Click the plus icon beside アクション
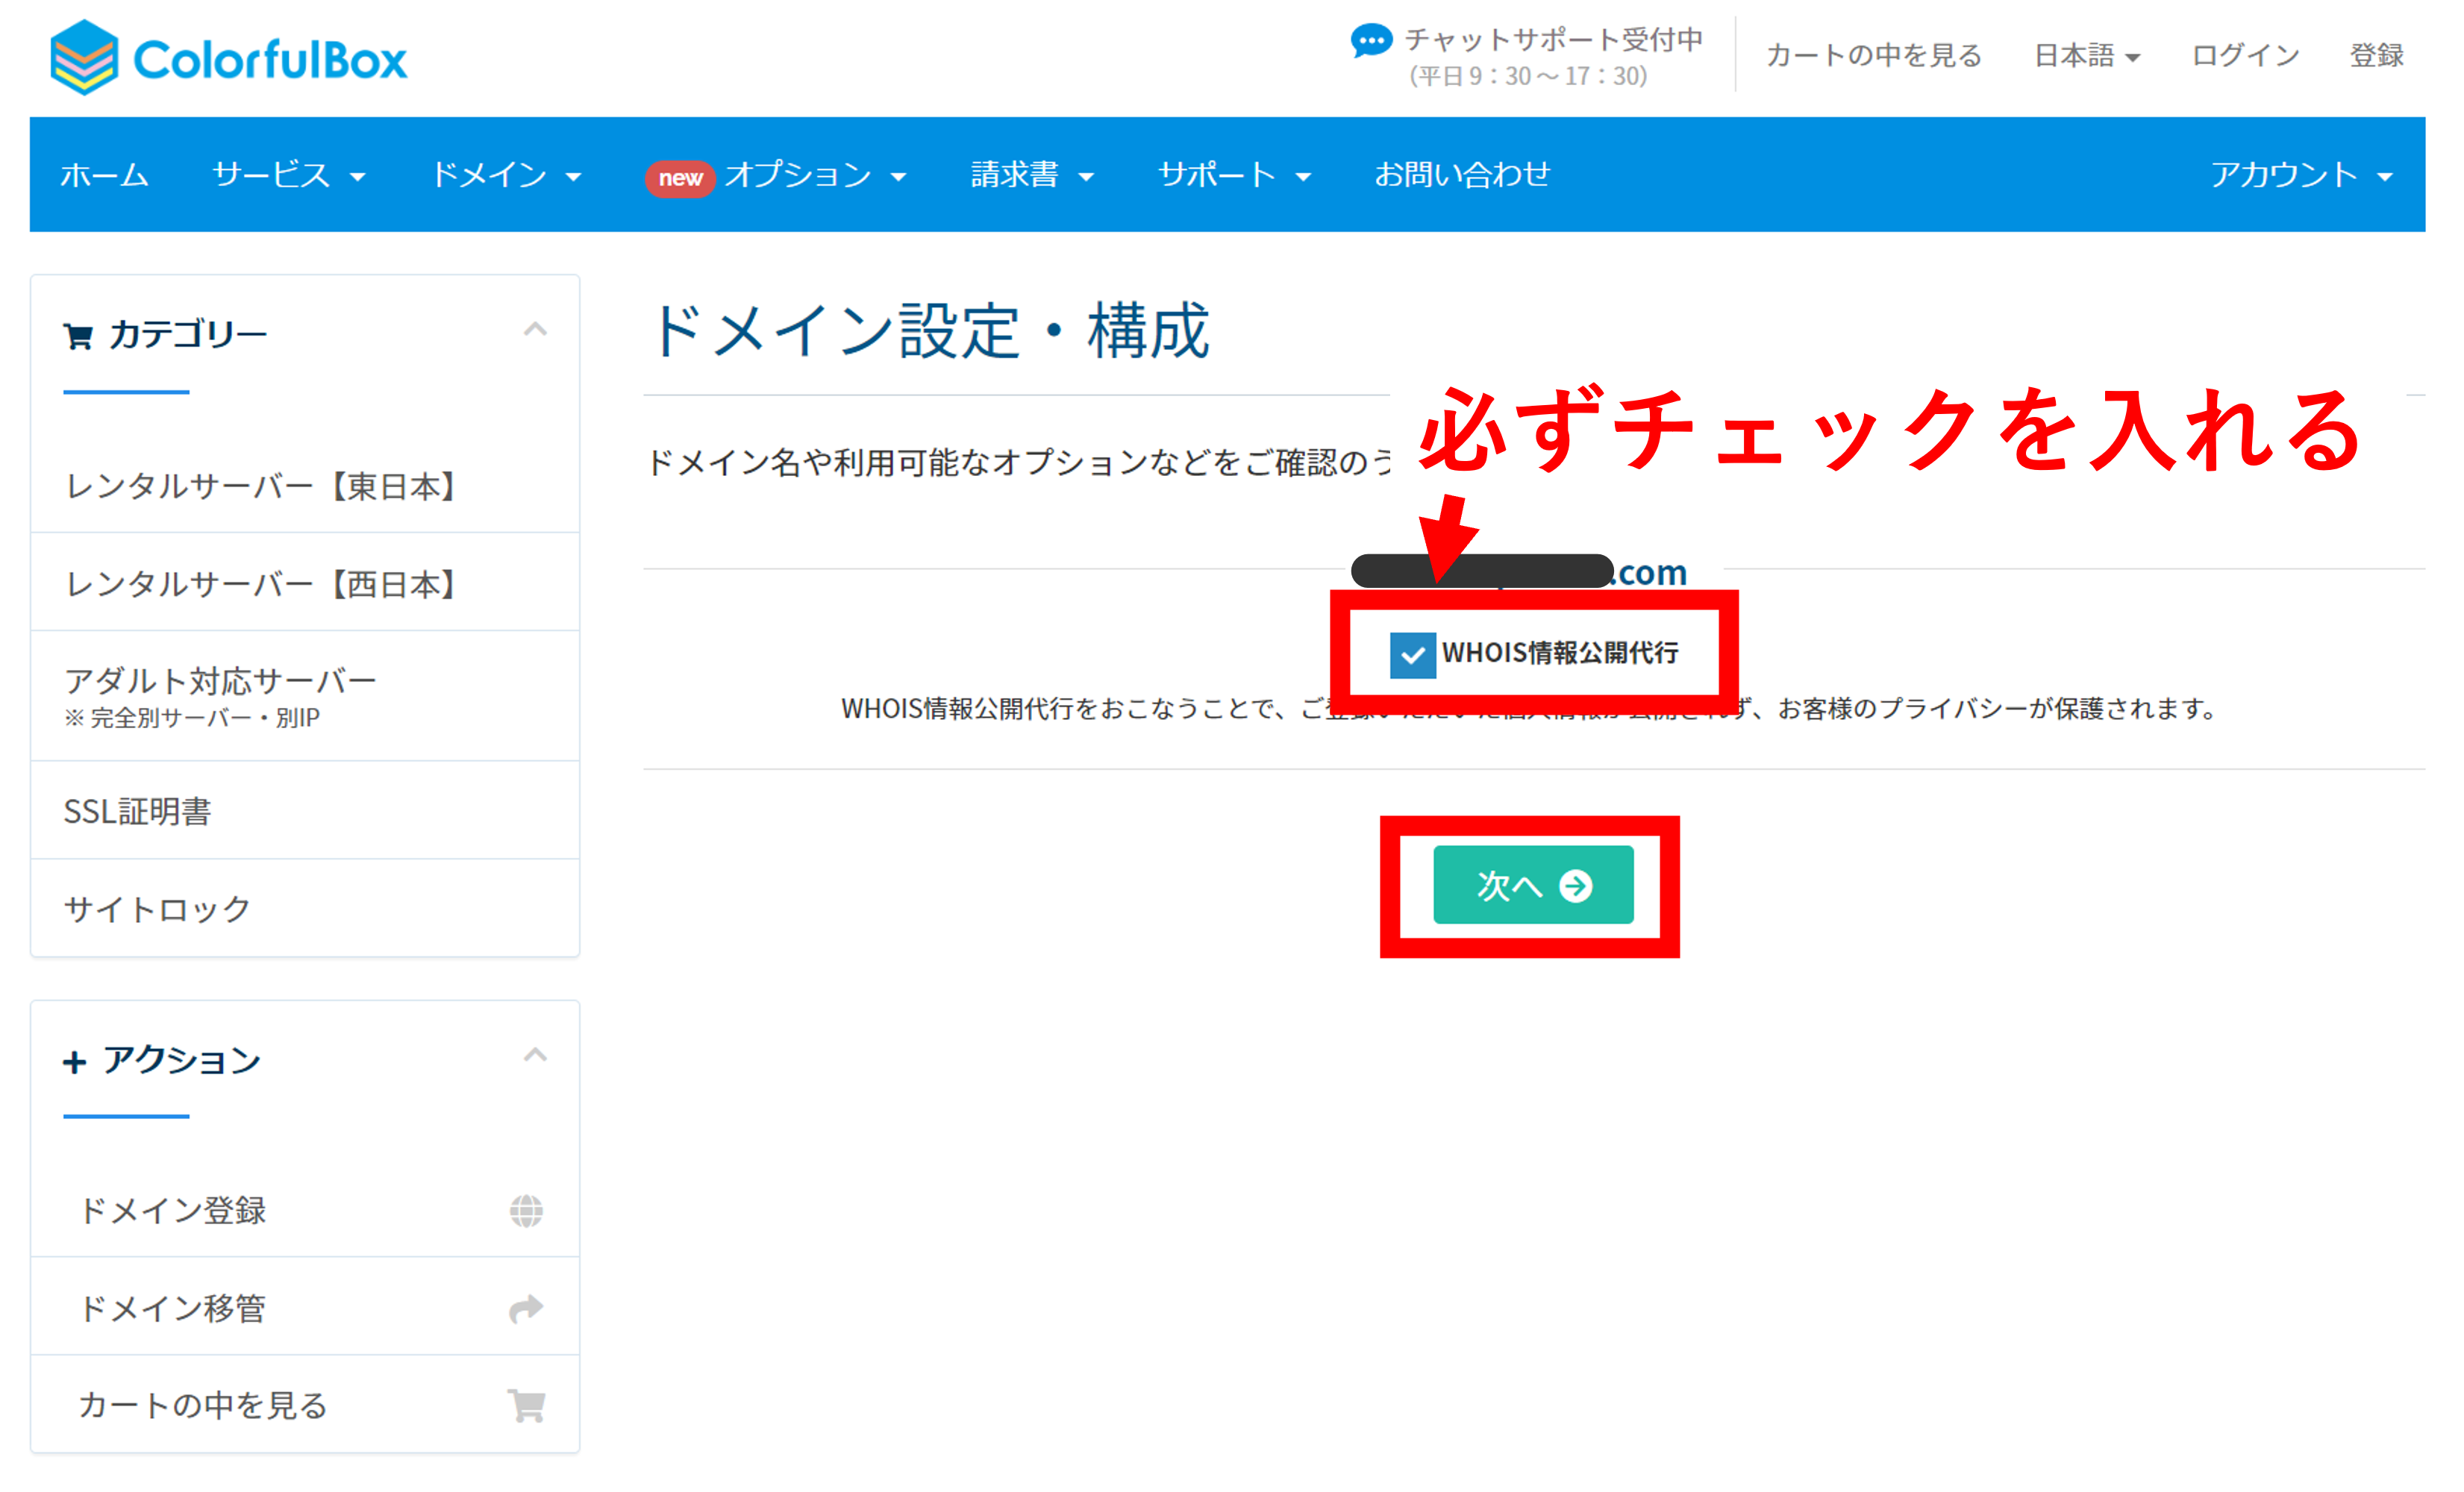This screenshot has height=1492, width=2464. 74,1062
